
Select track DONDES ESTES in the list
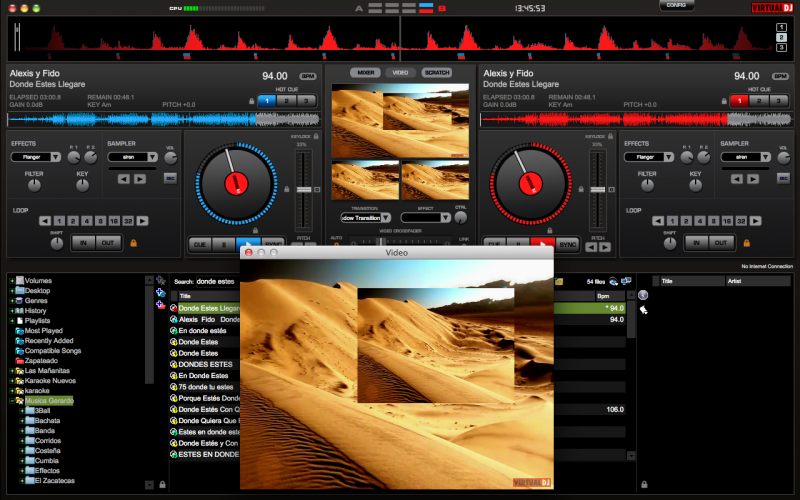click(x=206, y=364)
